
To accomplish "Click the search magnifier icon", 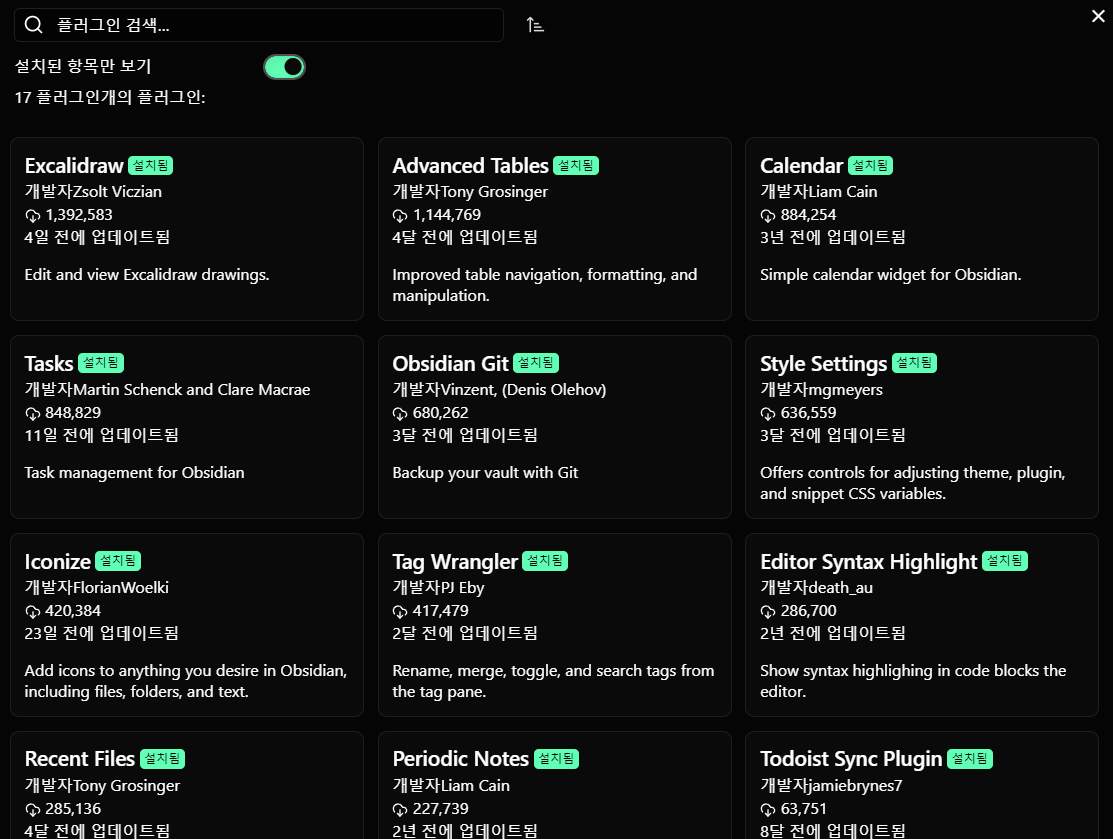I will [x=33, y=25].
